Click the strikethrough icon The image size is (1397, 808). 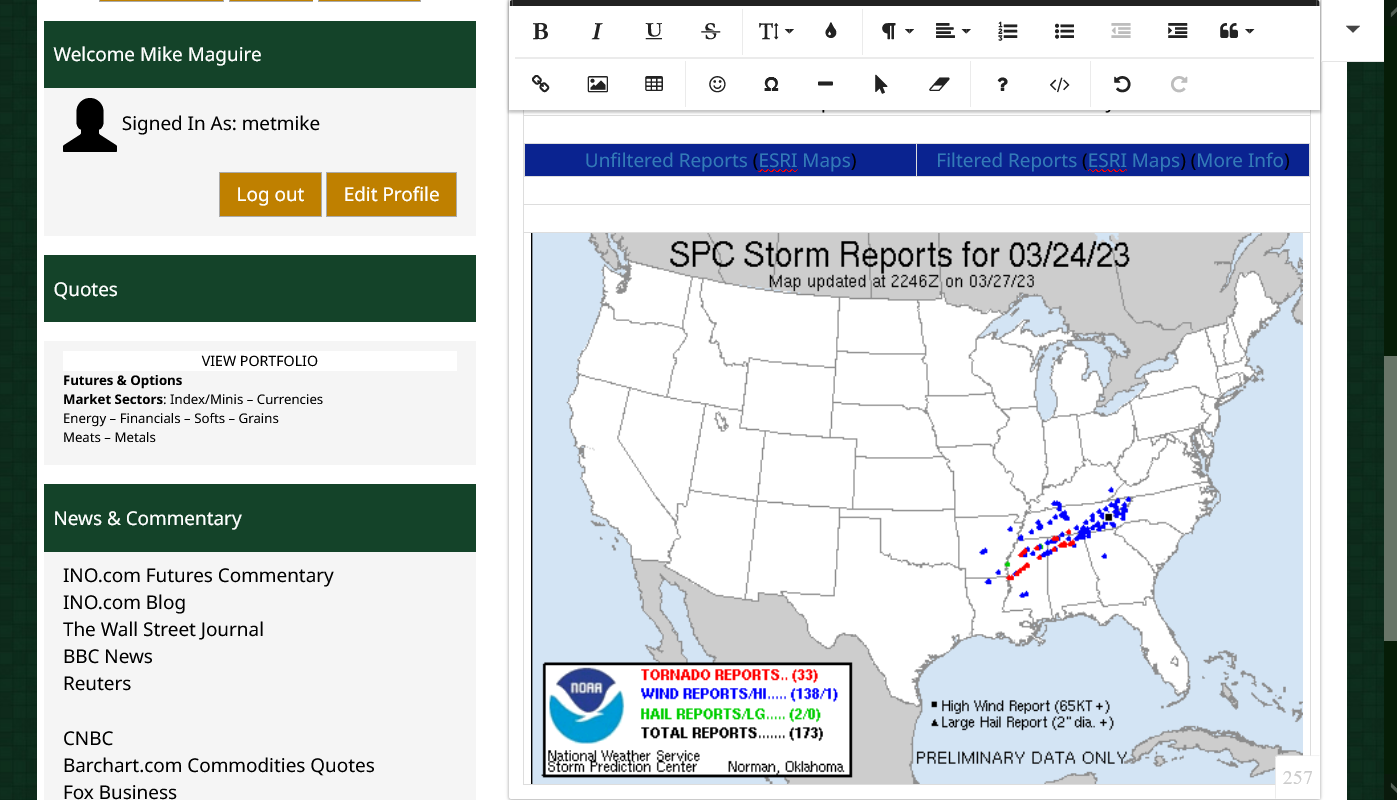point(710,32)
